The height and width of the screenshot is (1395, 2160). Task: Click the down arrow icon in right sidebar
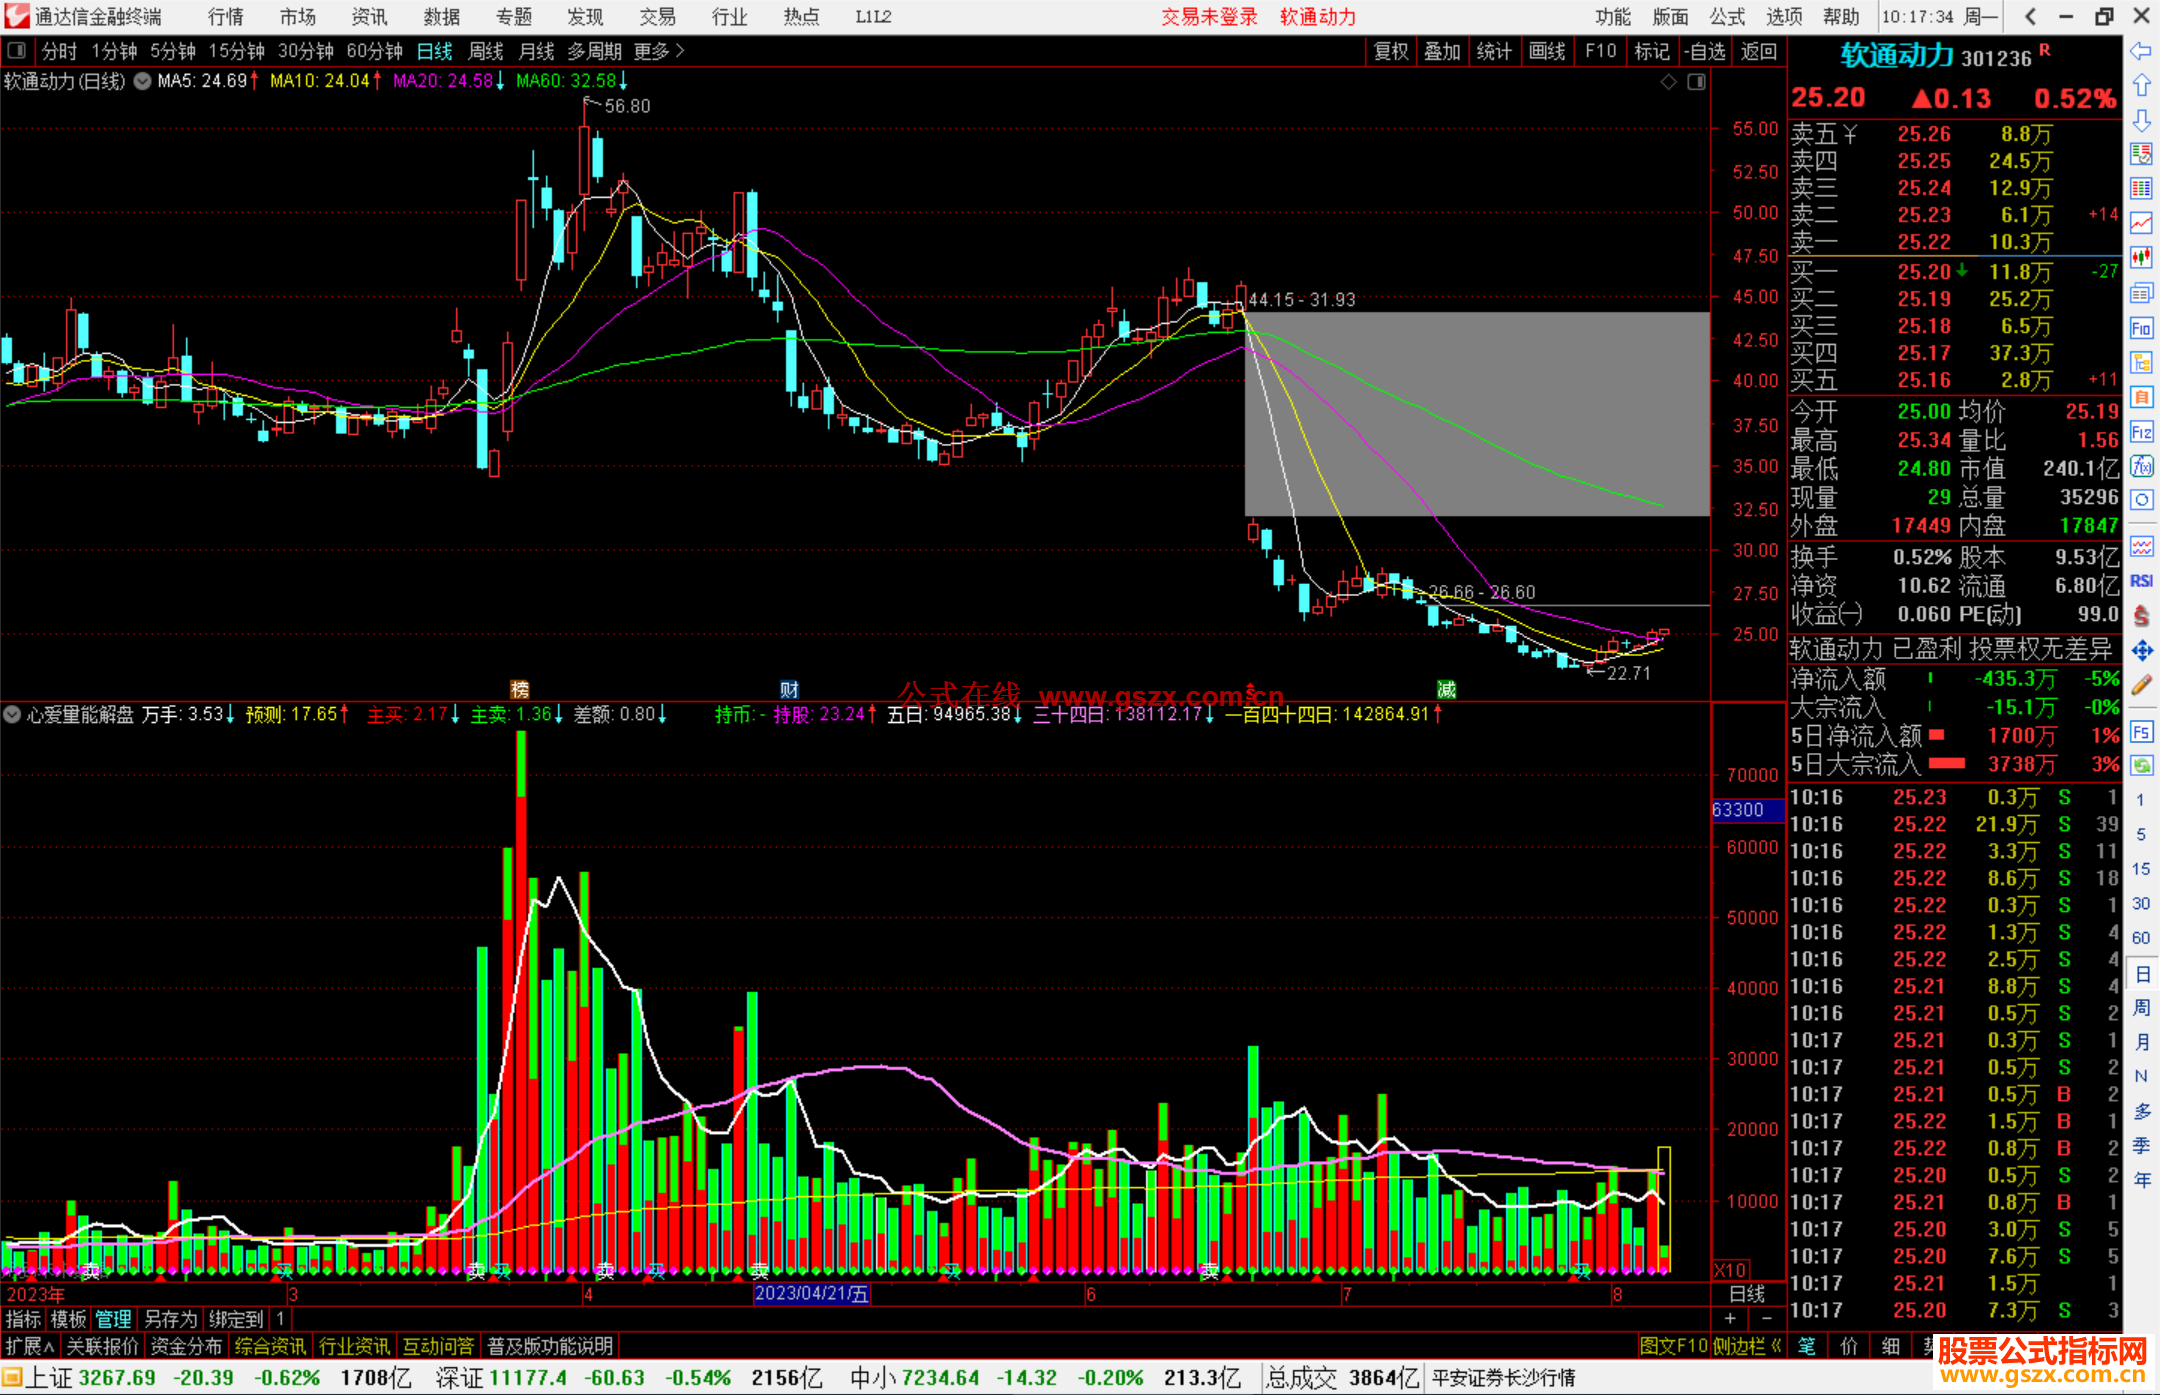pos(2141,120)
